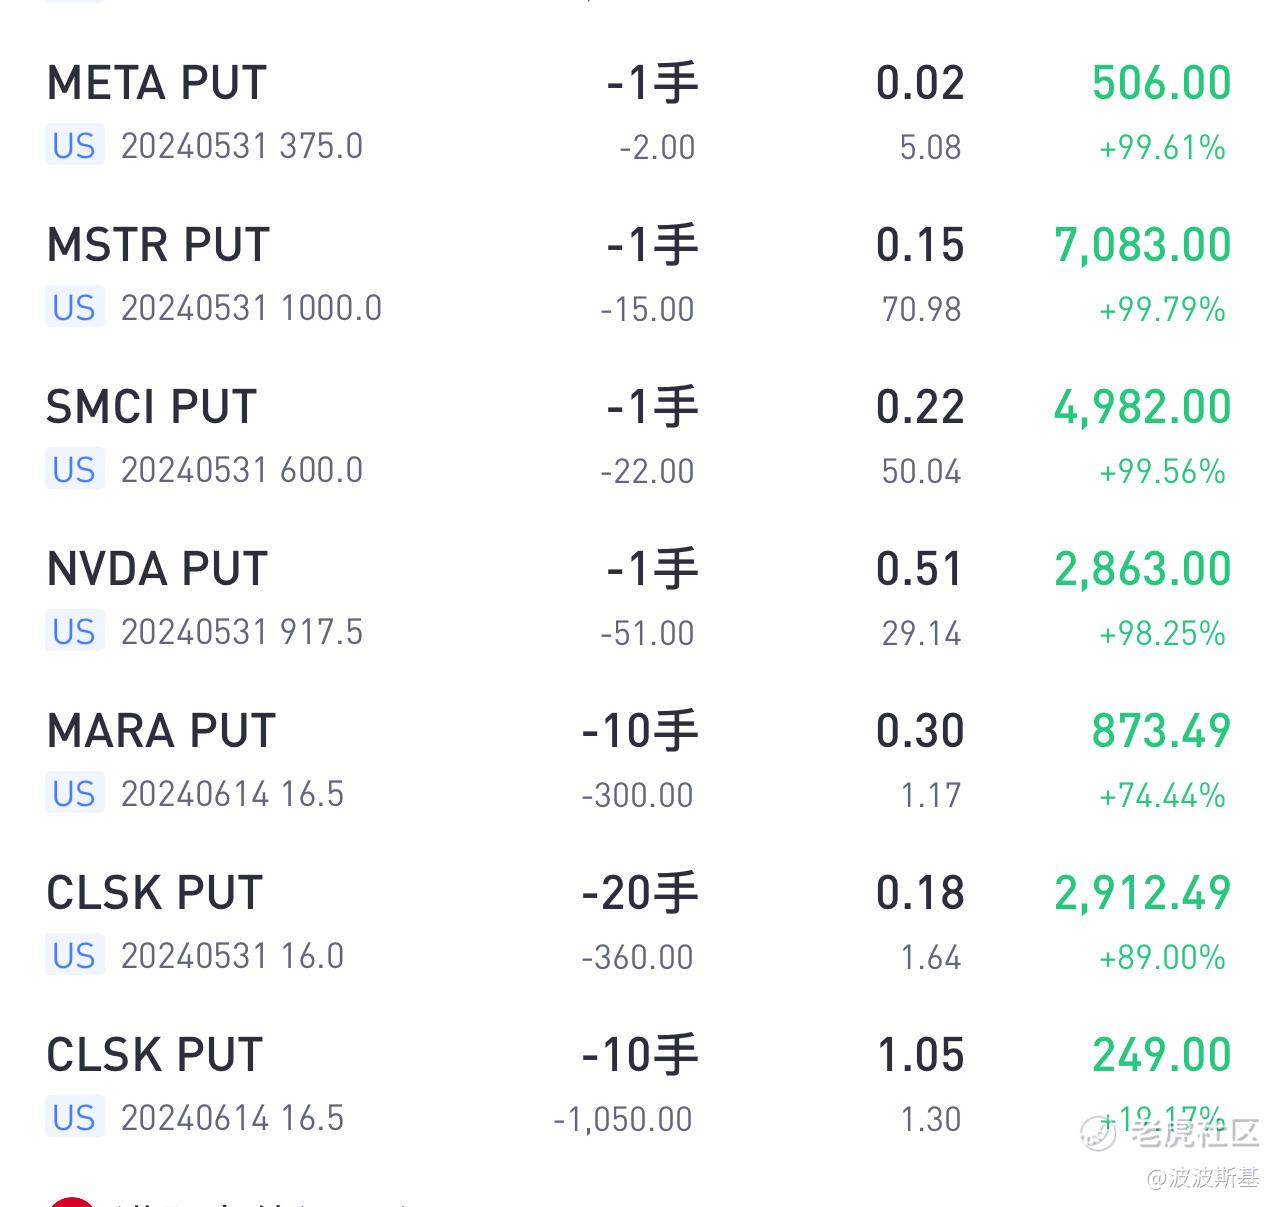Click the US badge beside CLSK 20240614 16.5
Viewport: 1284px width, 1207px height.
[74, 1118]
